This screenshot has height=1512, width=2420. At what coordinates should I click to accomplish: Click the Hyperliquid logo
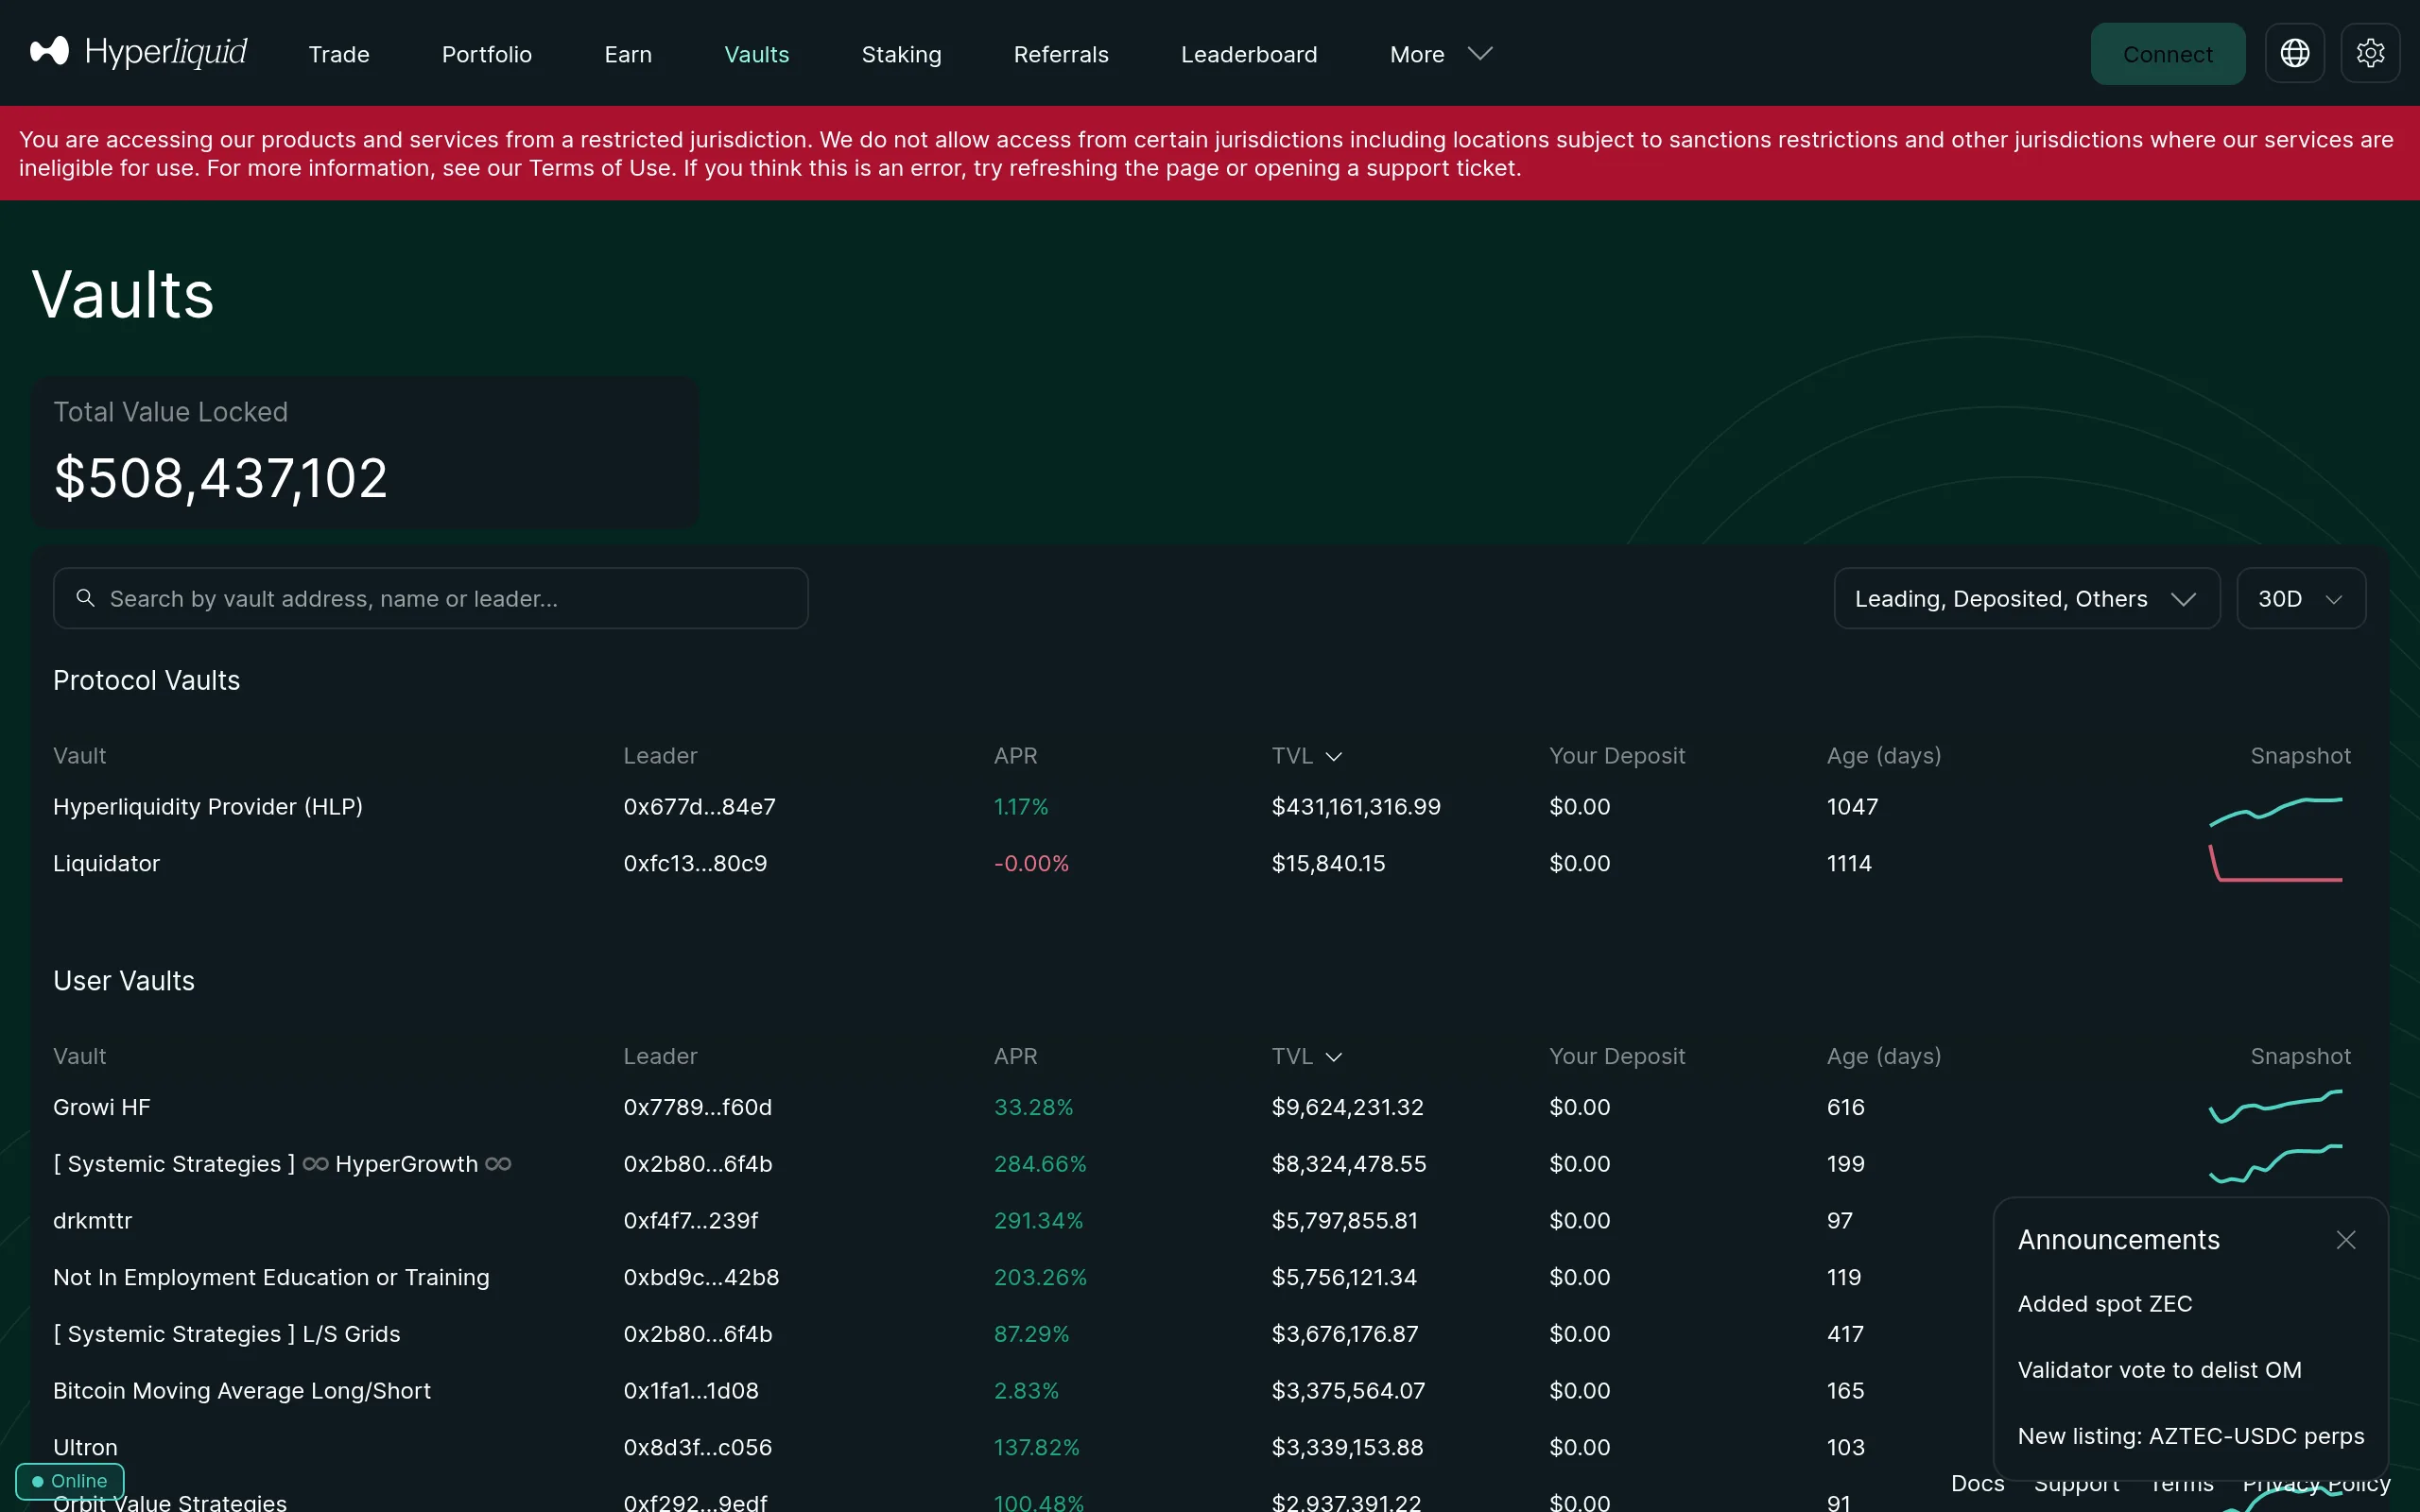click(137, 52)
